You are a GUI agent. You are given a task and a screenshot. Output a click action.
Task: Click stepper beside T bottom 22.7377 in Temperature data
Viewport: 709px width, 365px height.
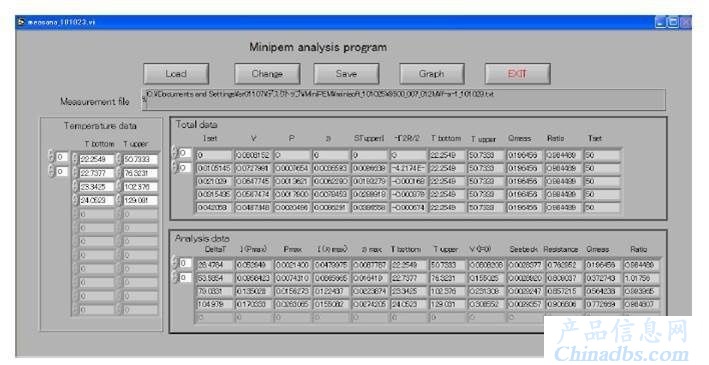[75, 173]
